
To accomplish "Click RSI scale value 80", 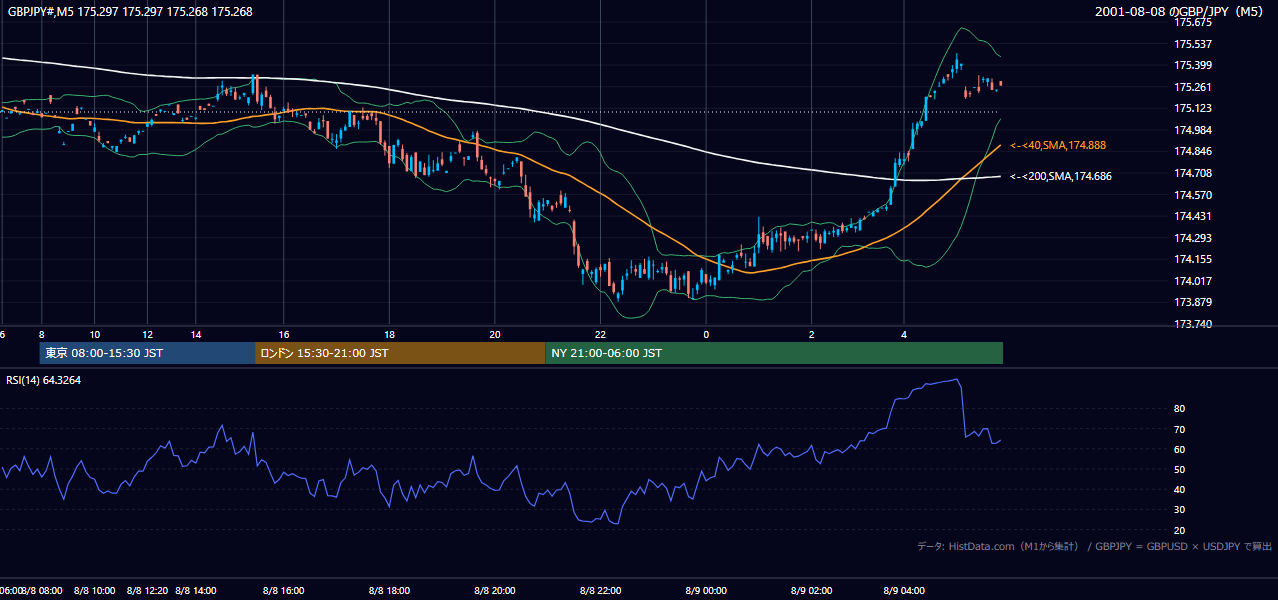I will pyautogui.click(x=1180, y=409).
